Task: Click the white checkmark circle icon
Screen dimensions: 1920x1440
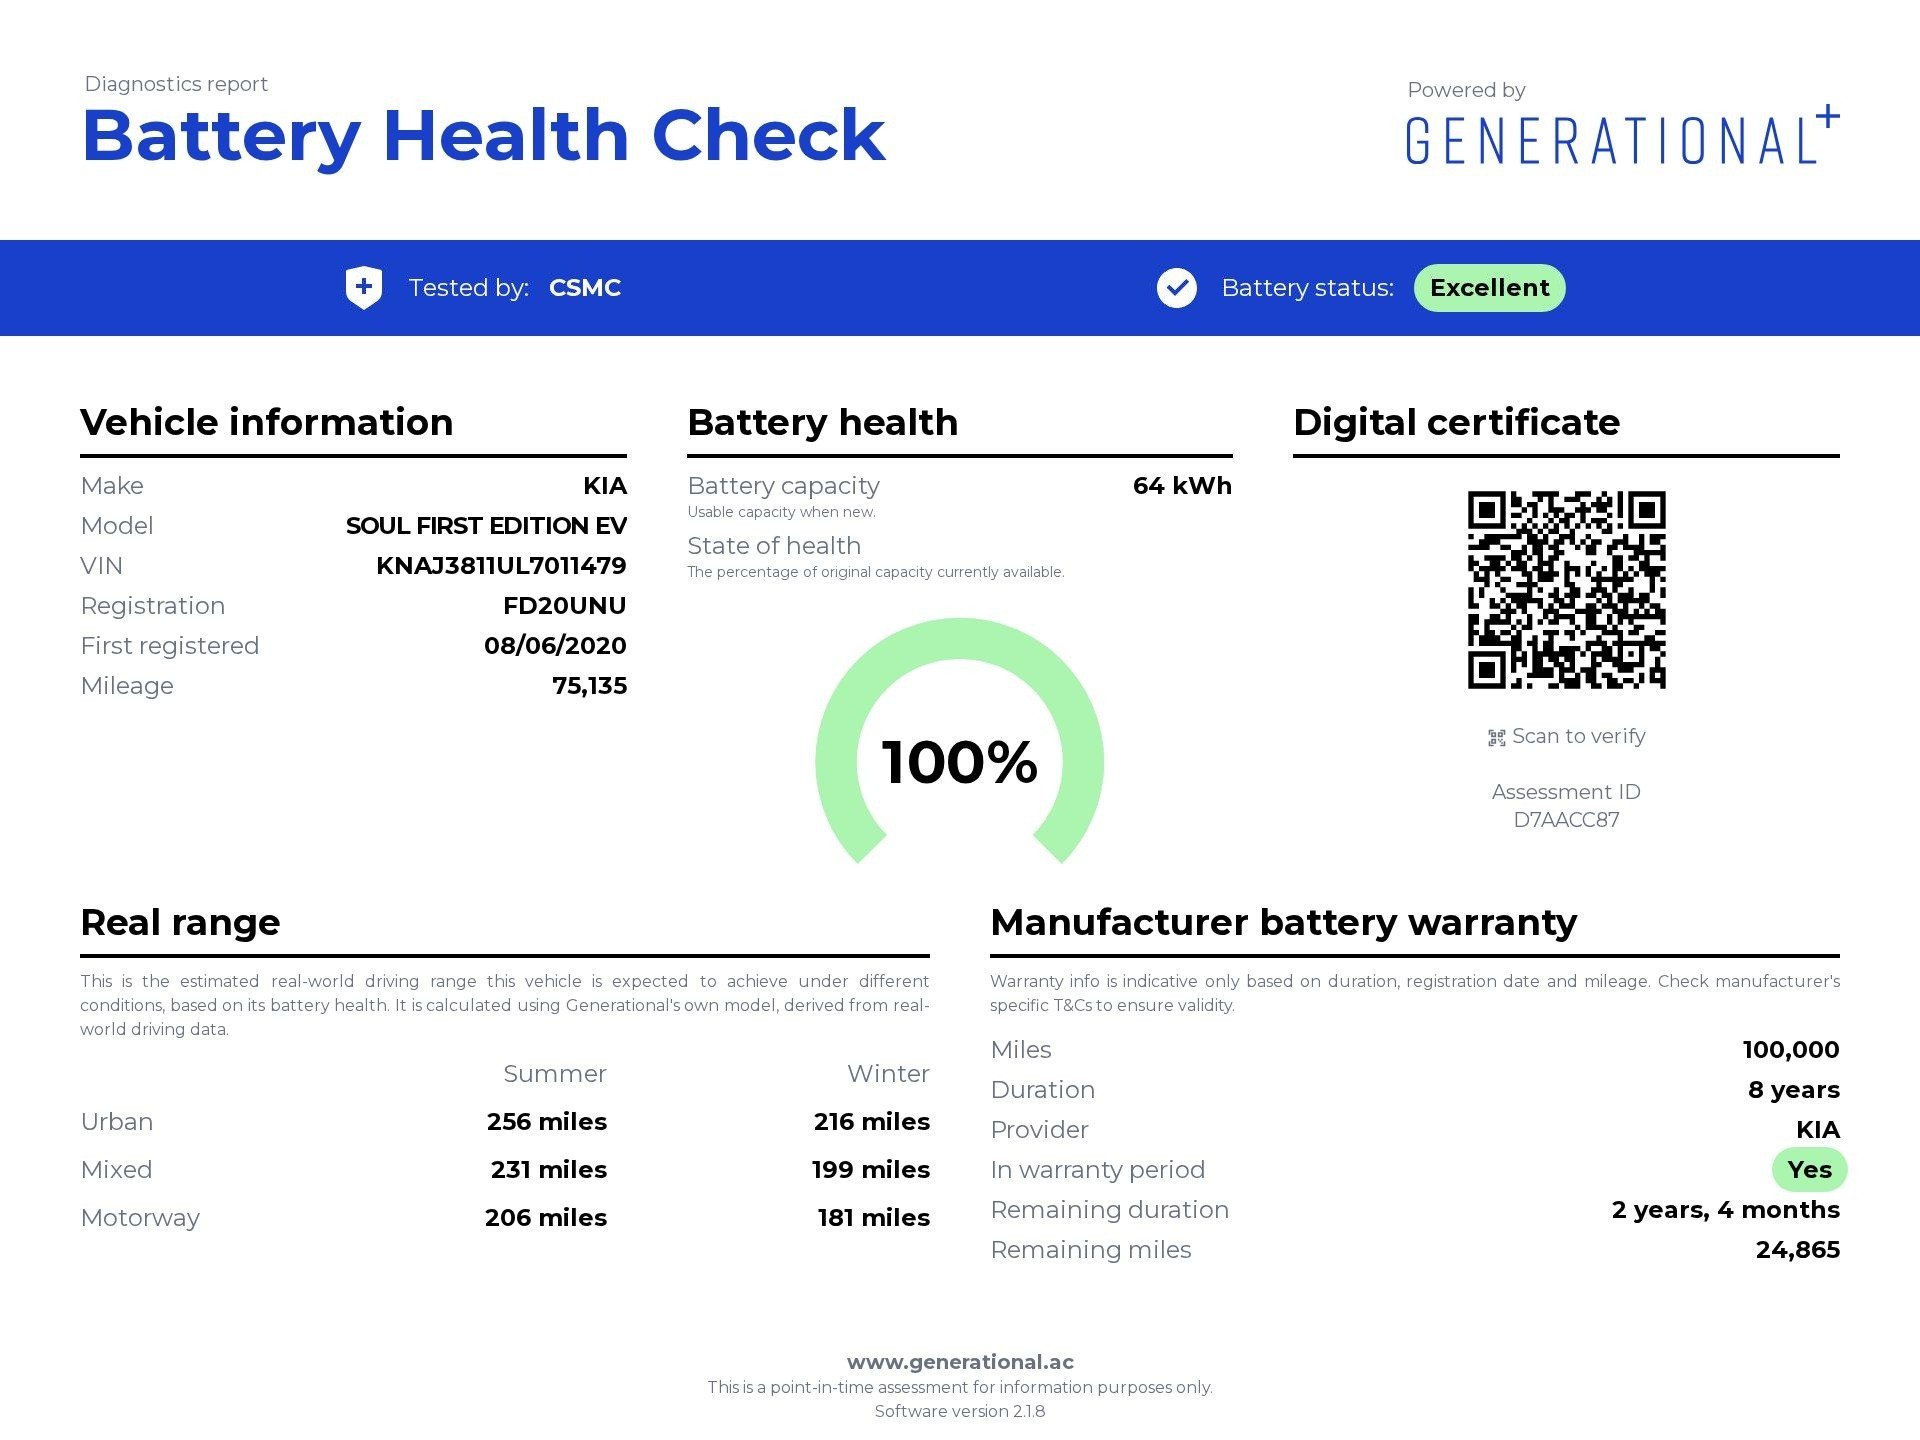Action: pyautogui.click(x=1177, y=288)
